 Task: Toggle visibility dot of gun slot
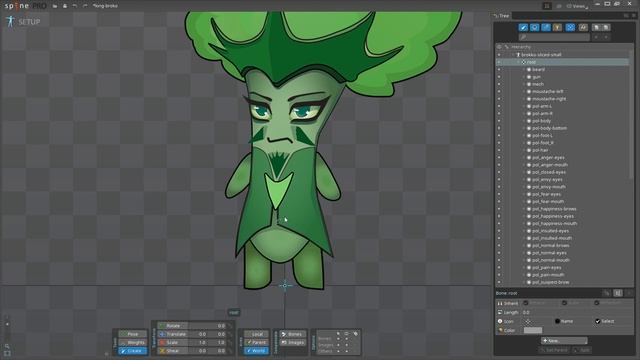click(x=499, y=77)
